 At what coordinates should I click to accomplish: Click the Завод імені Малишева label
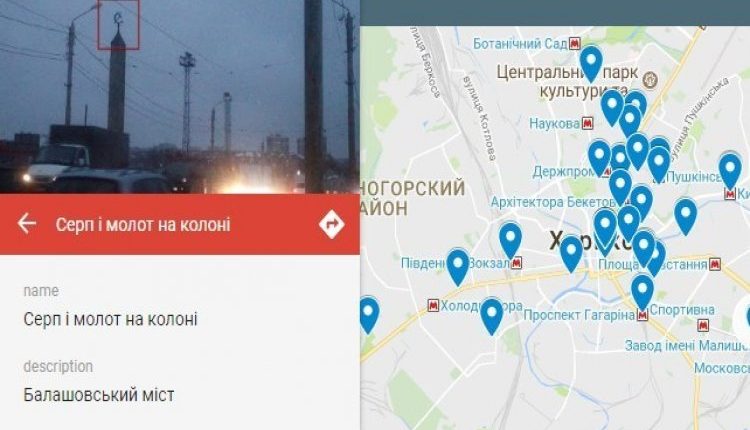click(687, 345)
